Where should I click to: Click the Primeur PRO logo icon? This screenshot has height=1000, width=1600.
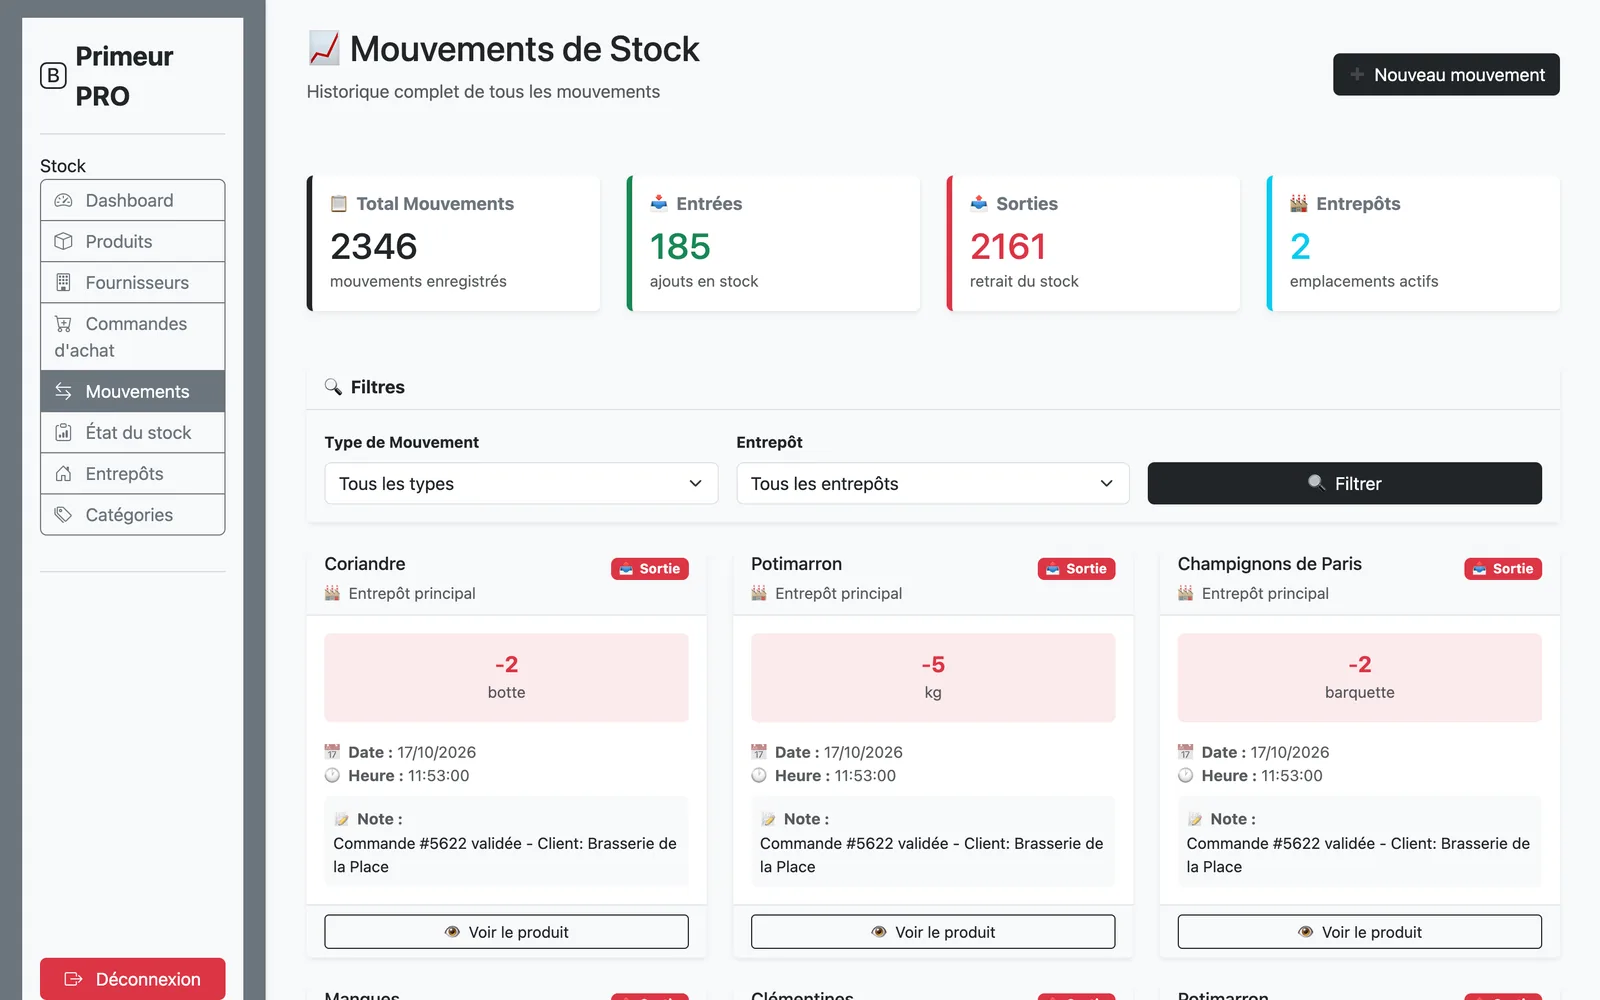tap(53, 76)
